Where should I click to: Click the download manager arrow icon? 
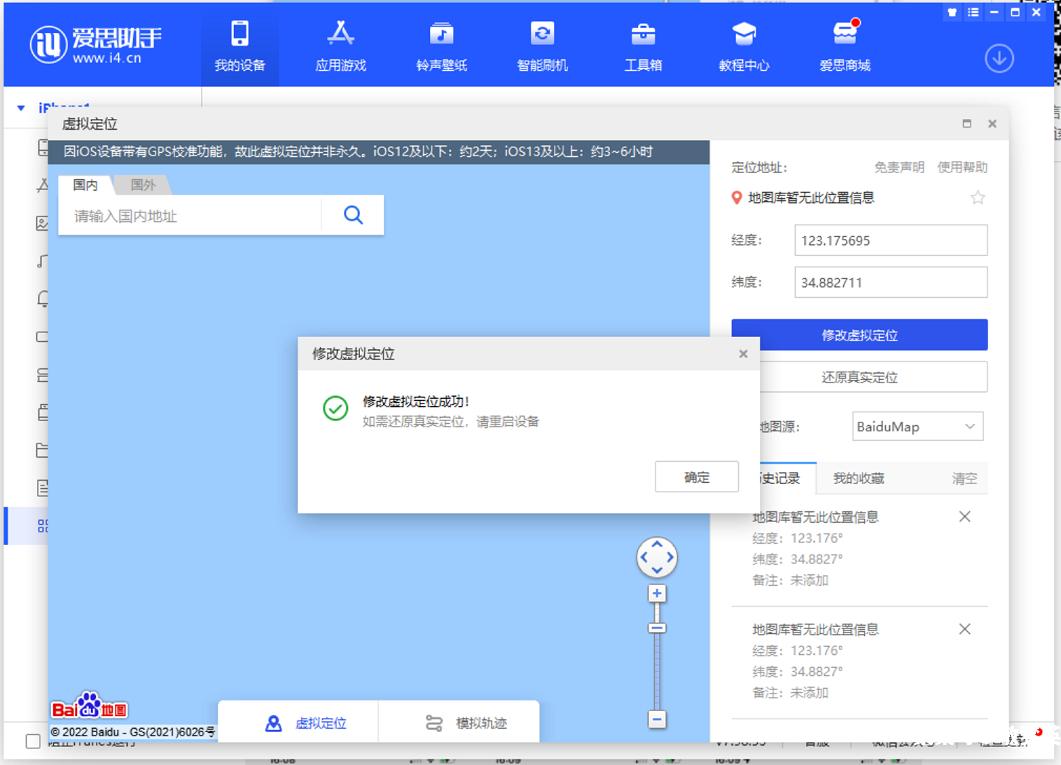tap(999, 59)
